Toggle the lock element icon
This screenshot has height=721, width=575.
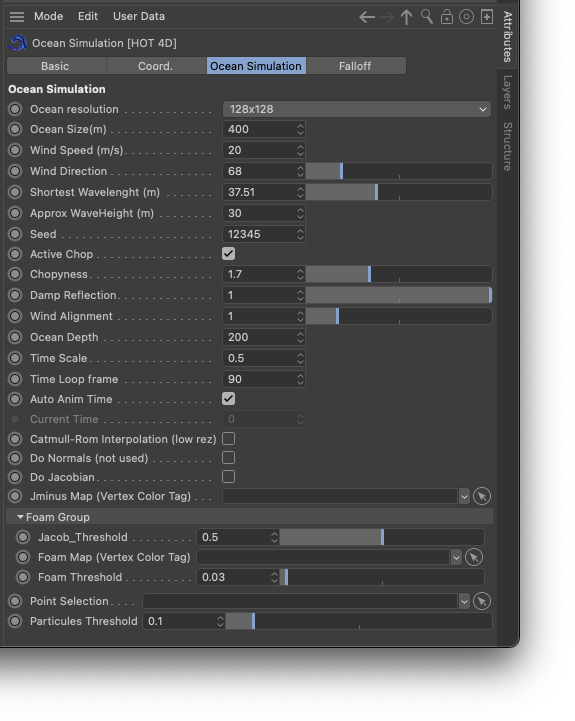pyautogui.click(x=446, y=17)
